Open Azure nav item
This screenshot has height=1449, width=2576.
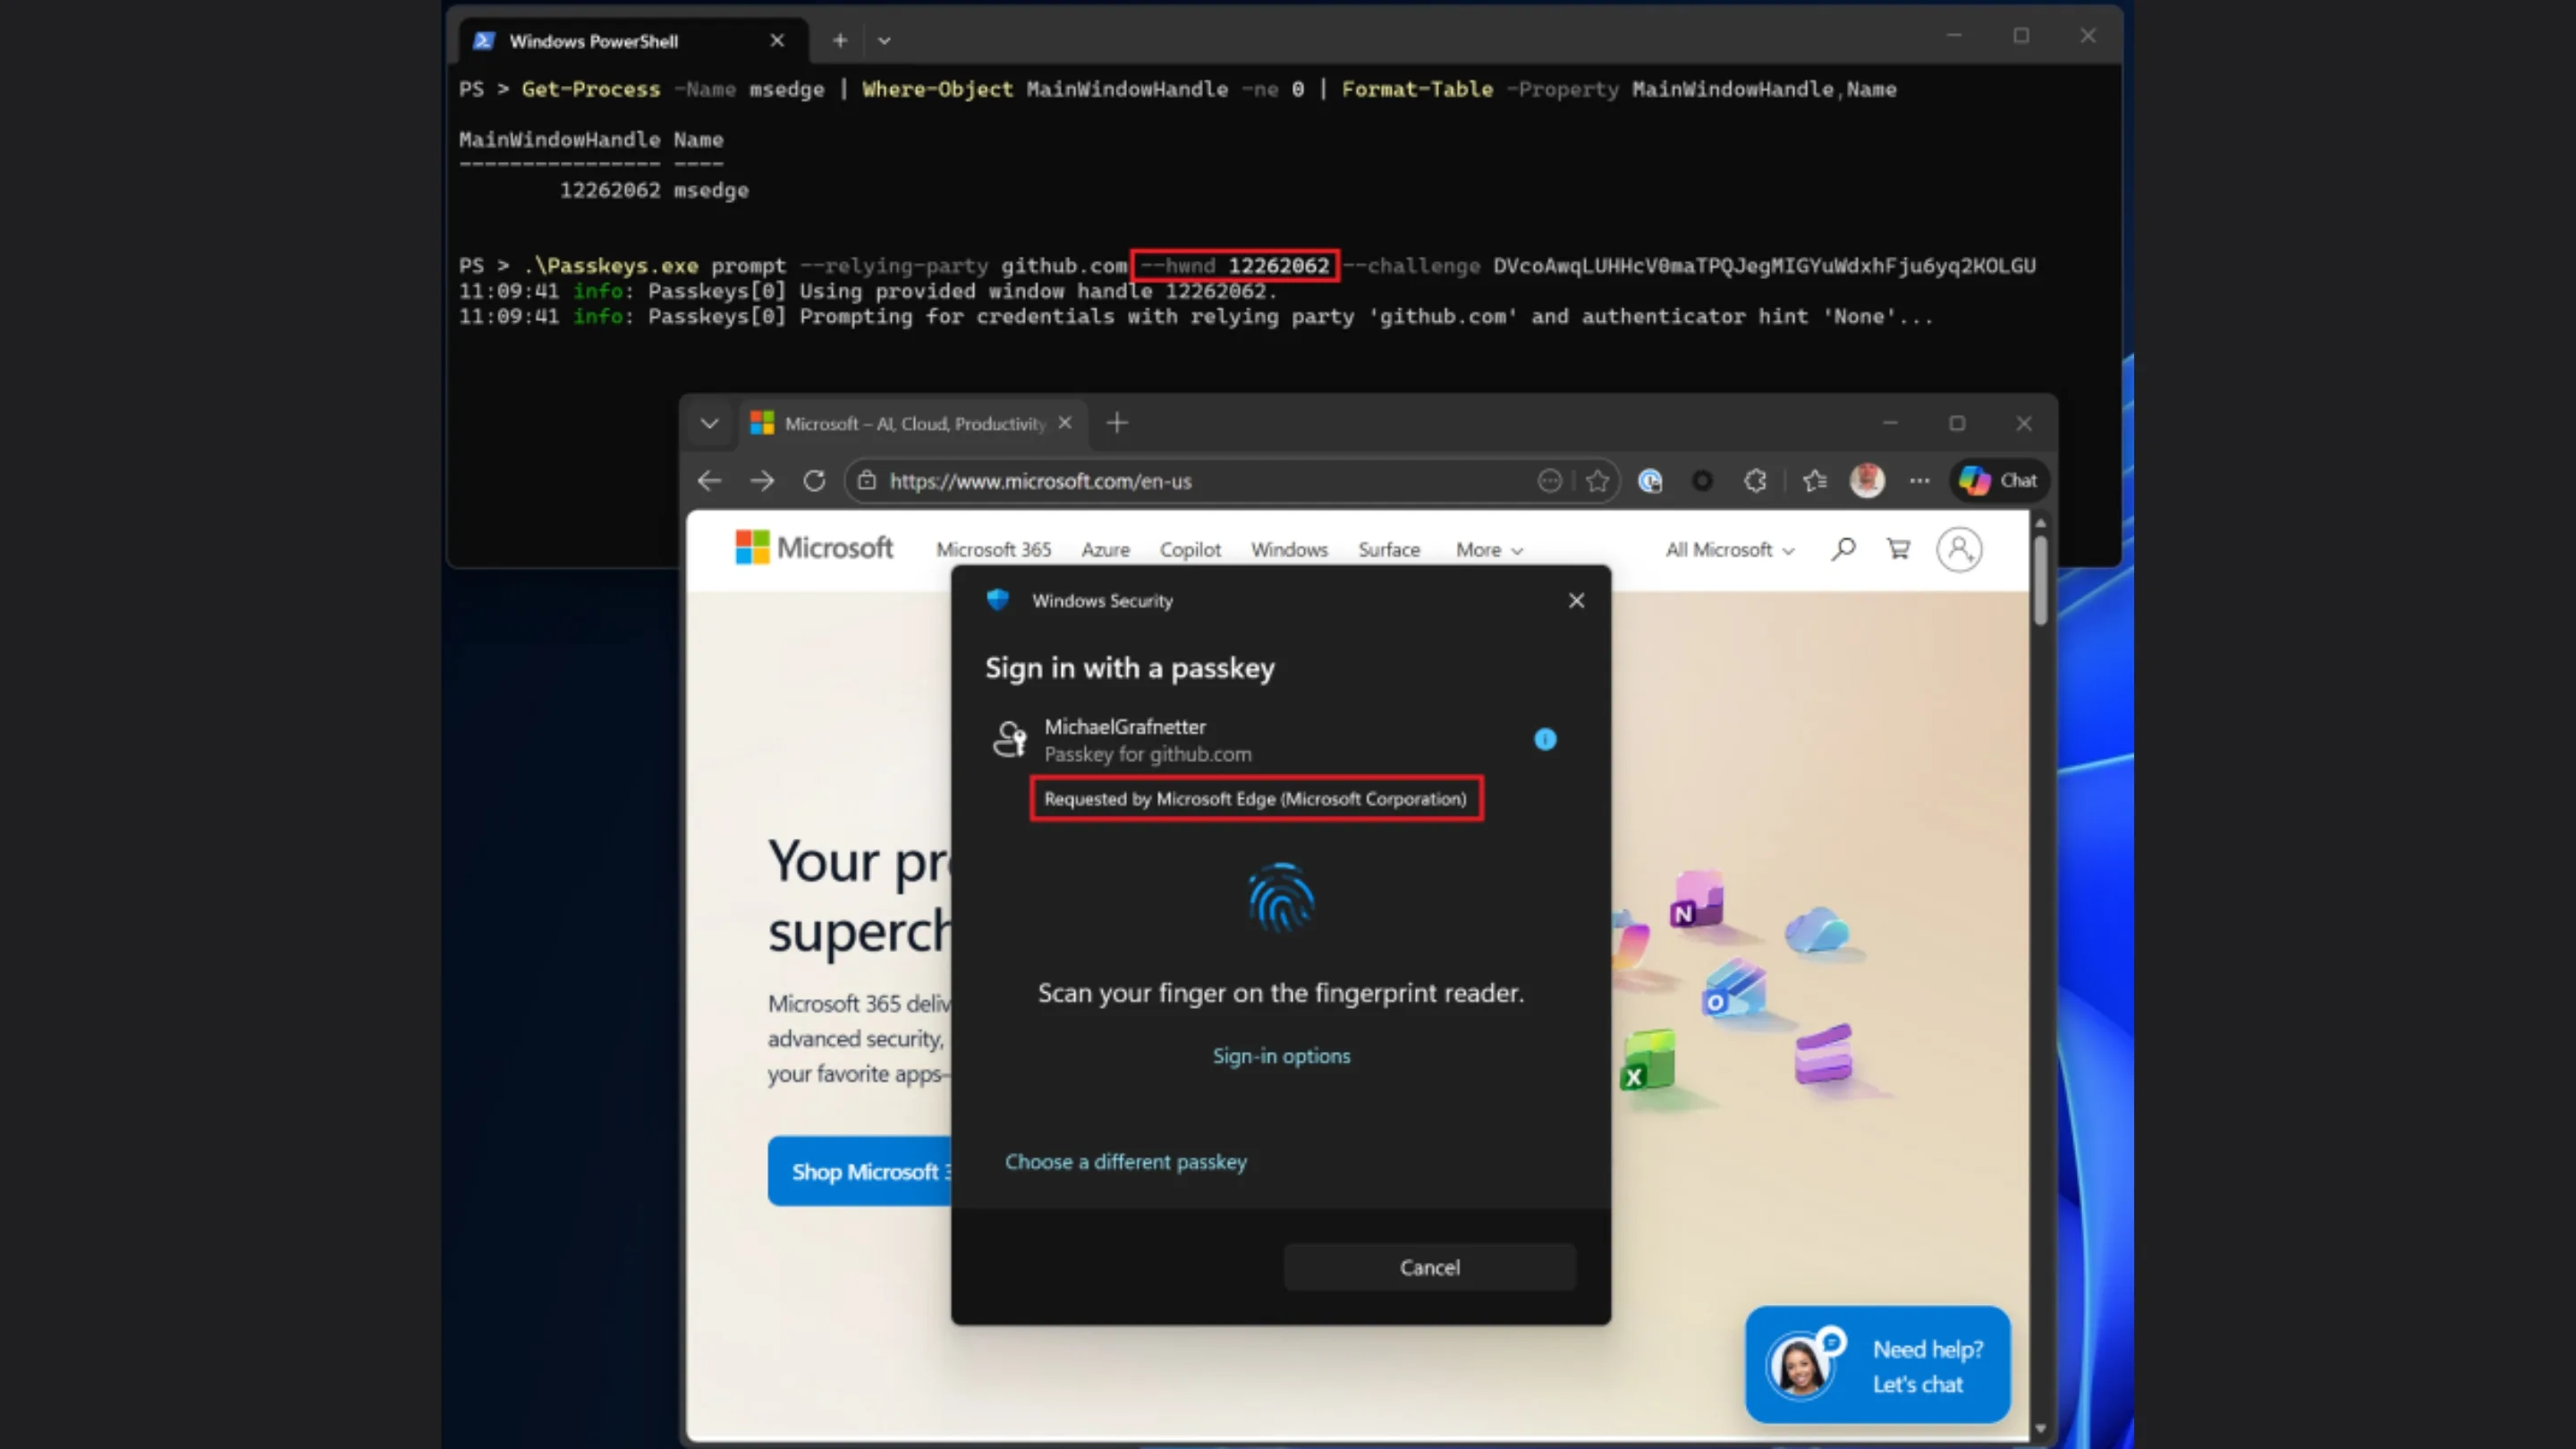pos(1105,550)
